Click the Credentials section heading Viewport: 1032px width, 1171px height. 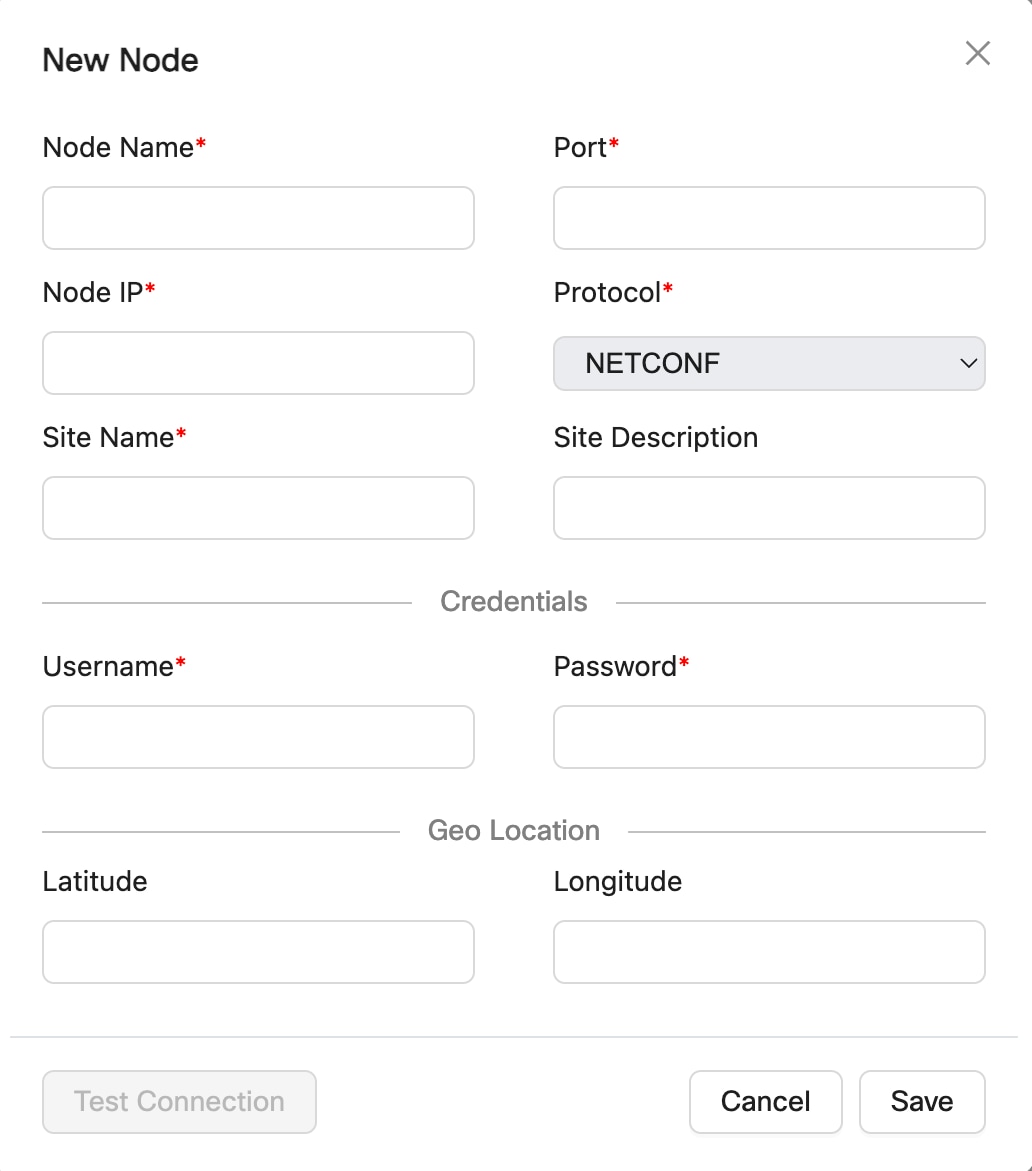[x=514, y=602]
